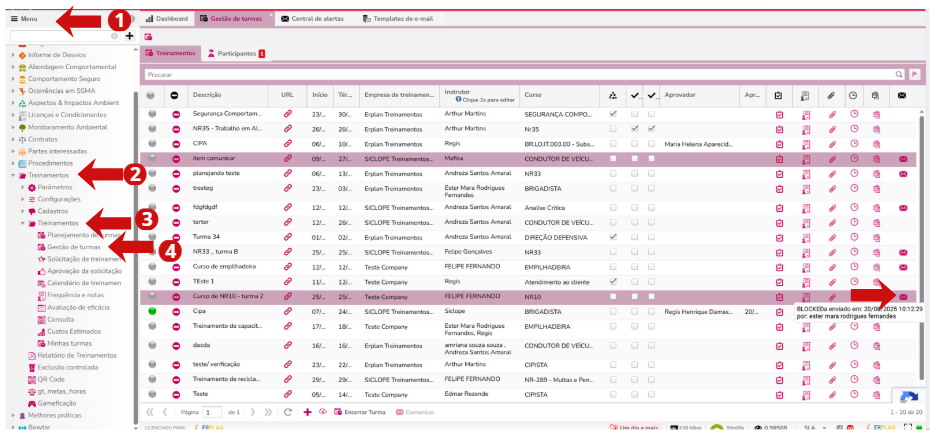Collapse the Treinamentos module in the sidebar
Screen dimensions: 937x447
click(11, 175)
